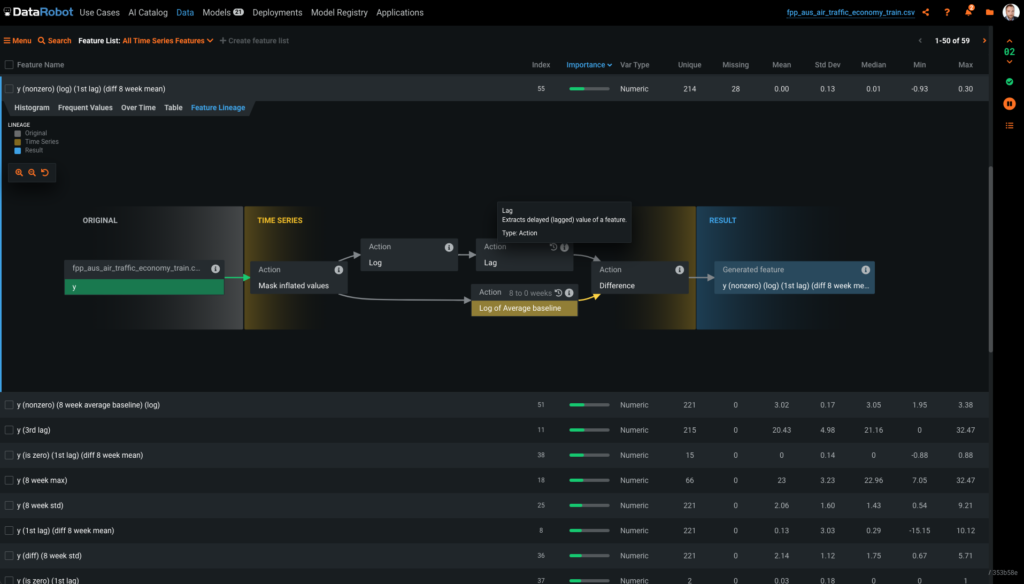The height and width of the screenshot is (584, 1024).
Task: Open the notifications bell
Action: (x=967, y=12)
